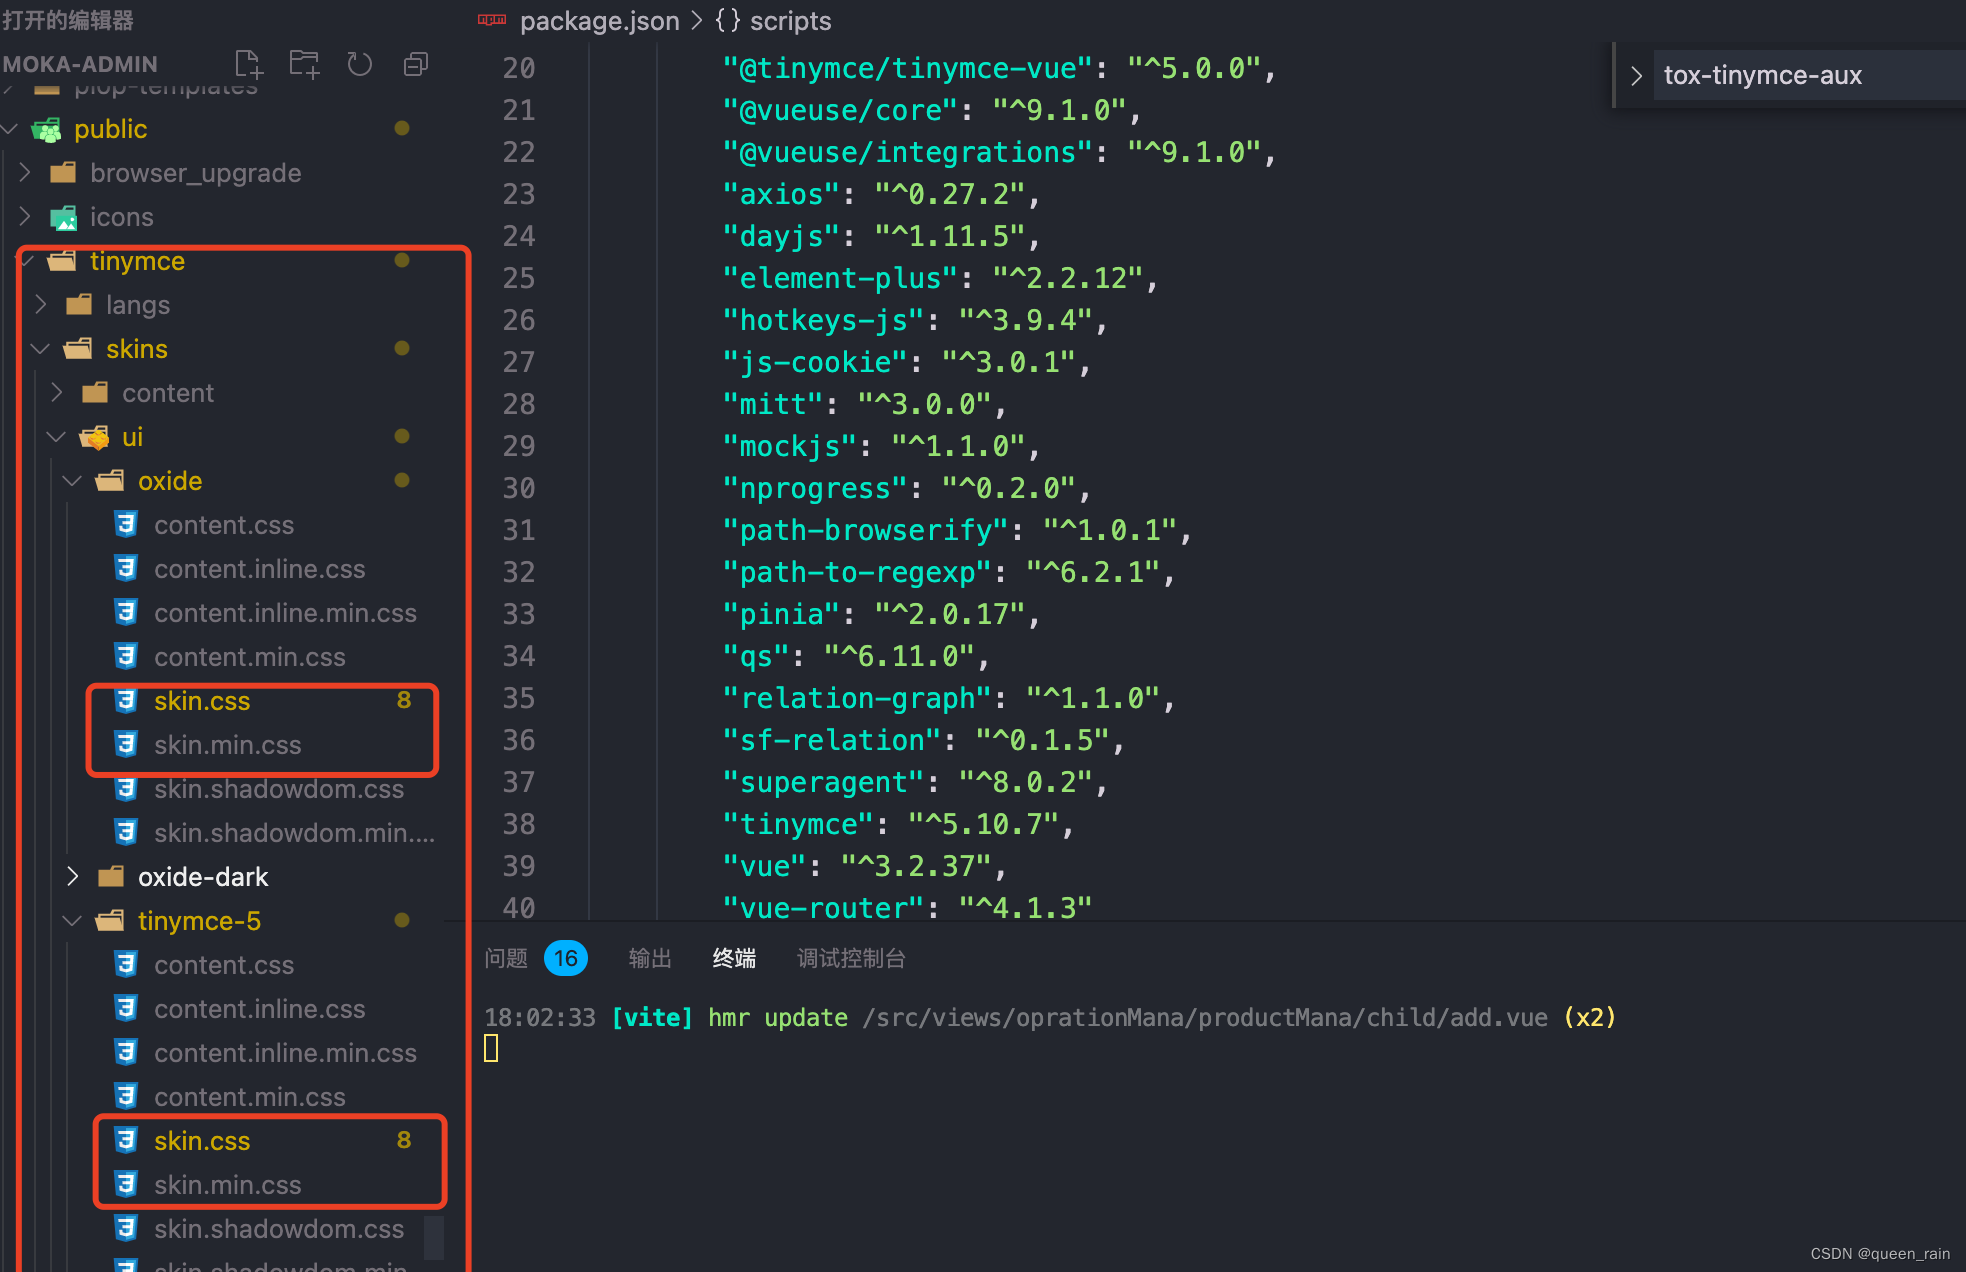
Task: Click the New Folder icon in explorer header
Action: point(304,65)
